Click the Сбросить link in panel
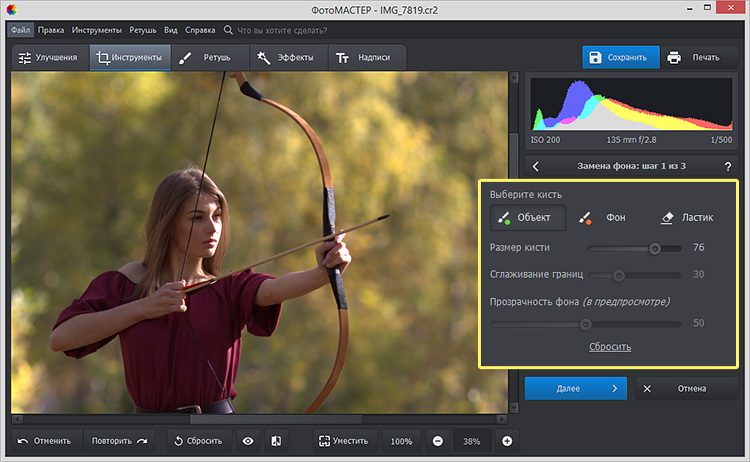This screenshot has height=462, width=750. 608,347
